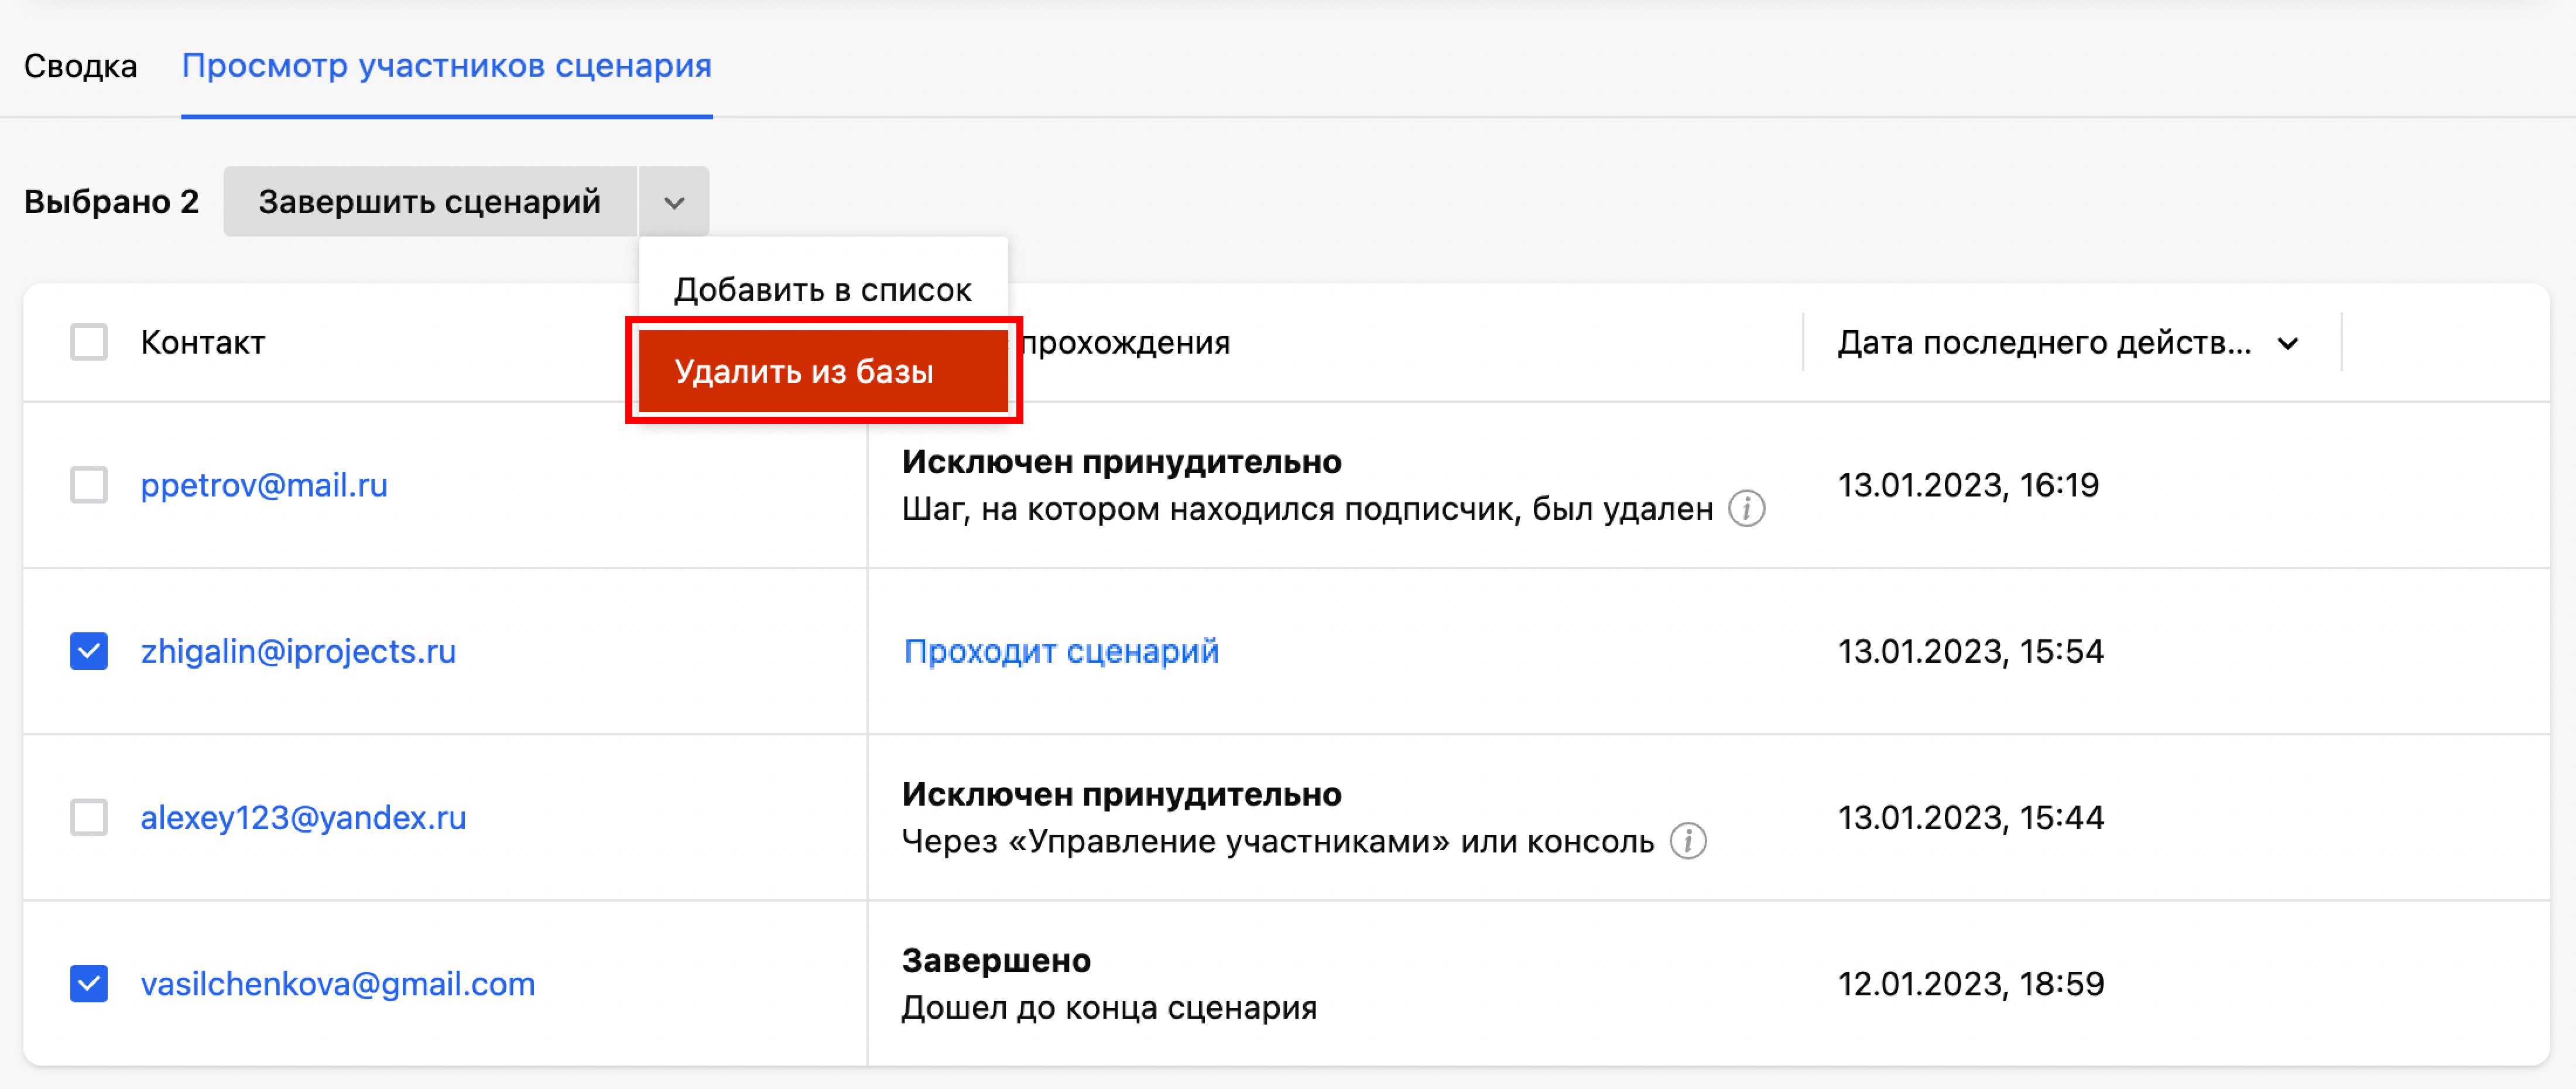
Task: Follow the Проходит сценарий status link
Action: [x=1060, y=651]
